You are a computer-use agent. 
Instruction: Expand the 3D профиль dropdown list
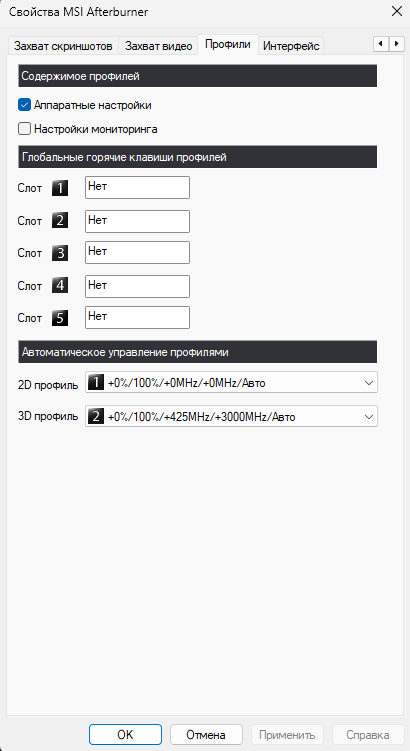pyautogui.click(x=231, y=416)
